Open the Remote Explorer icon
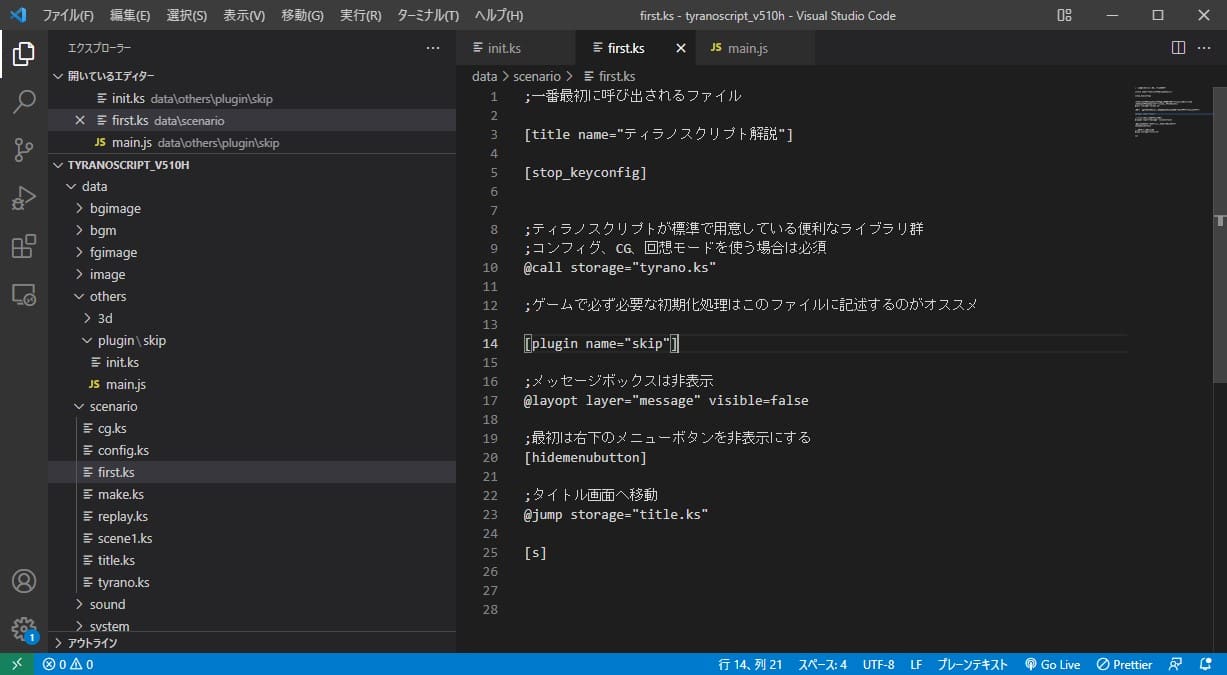This screenshot has width=1227, height=675. coord(23,295)
